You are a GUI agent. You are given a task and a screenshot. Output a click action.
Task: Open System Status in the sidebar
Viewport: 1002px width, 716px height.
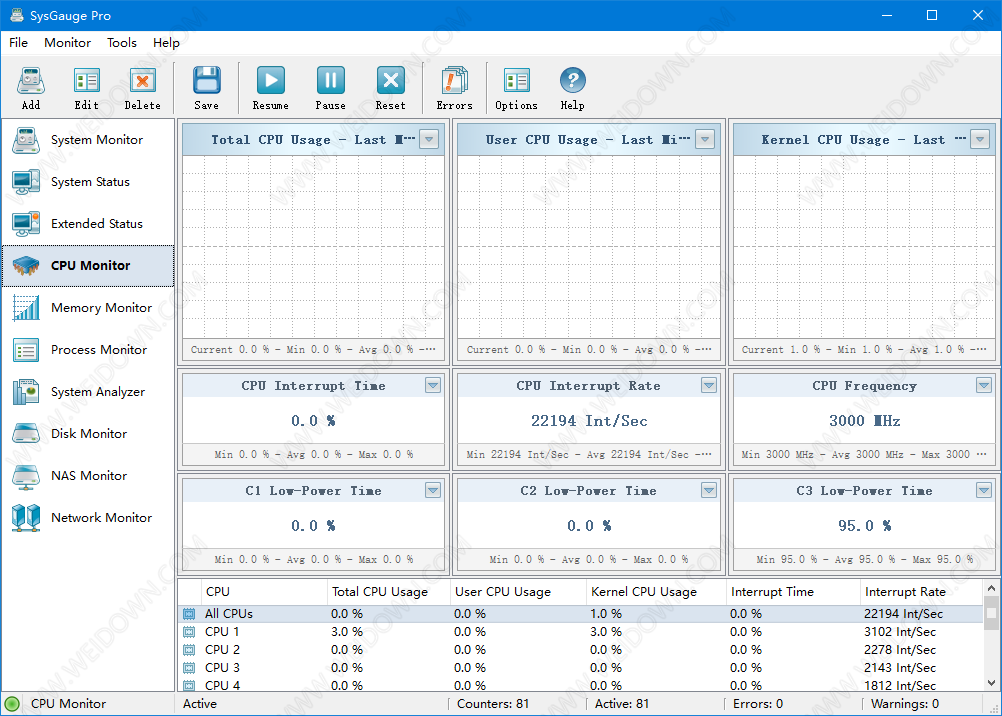[88, 182]
